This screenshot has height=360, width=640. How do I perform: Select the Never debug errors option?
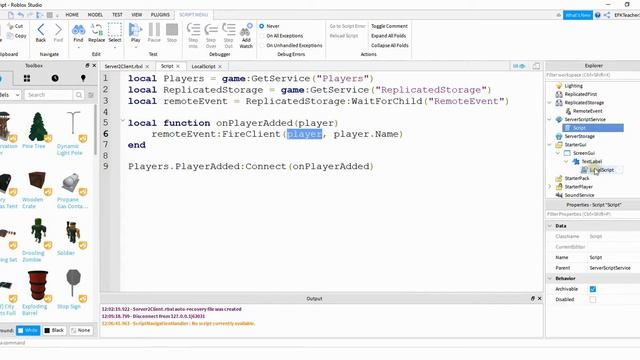click(x=262, y=26)
